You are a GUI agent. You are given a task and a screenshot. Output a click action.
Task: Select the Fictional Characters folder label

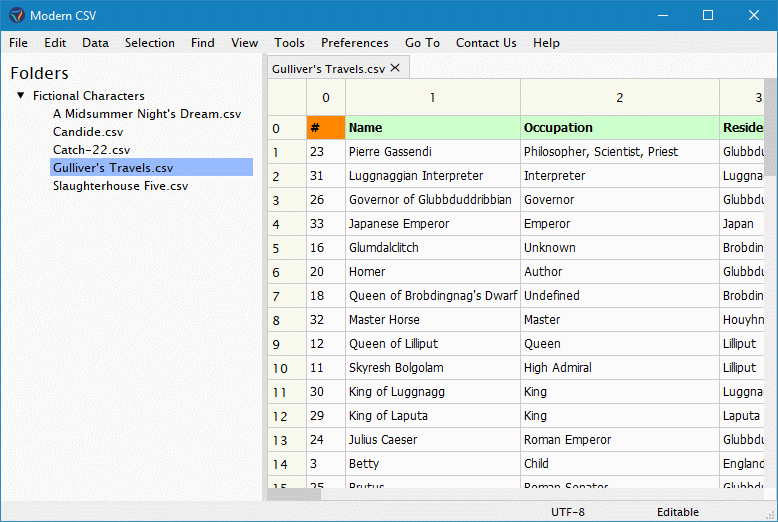[x=89, y=95]
